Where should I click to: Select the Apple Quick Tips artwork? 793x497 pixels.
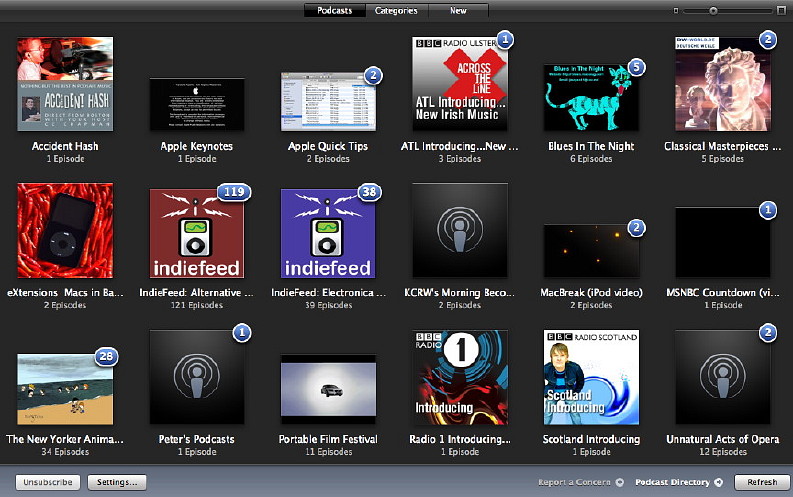pyautogui.click(x=328, y=102)
